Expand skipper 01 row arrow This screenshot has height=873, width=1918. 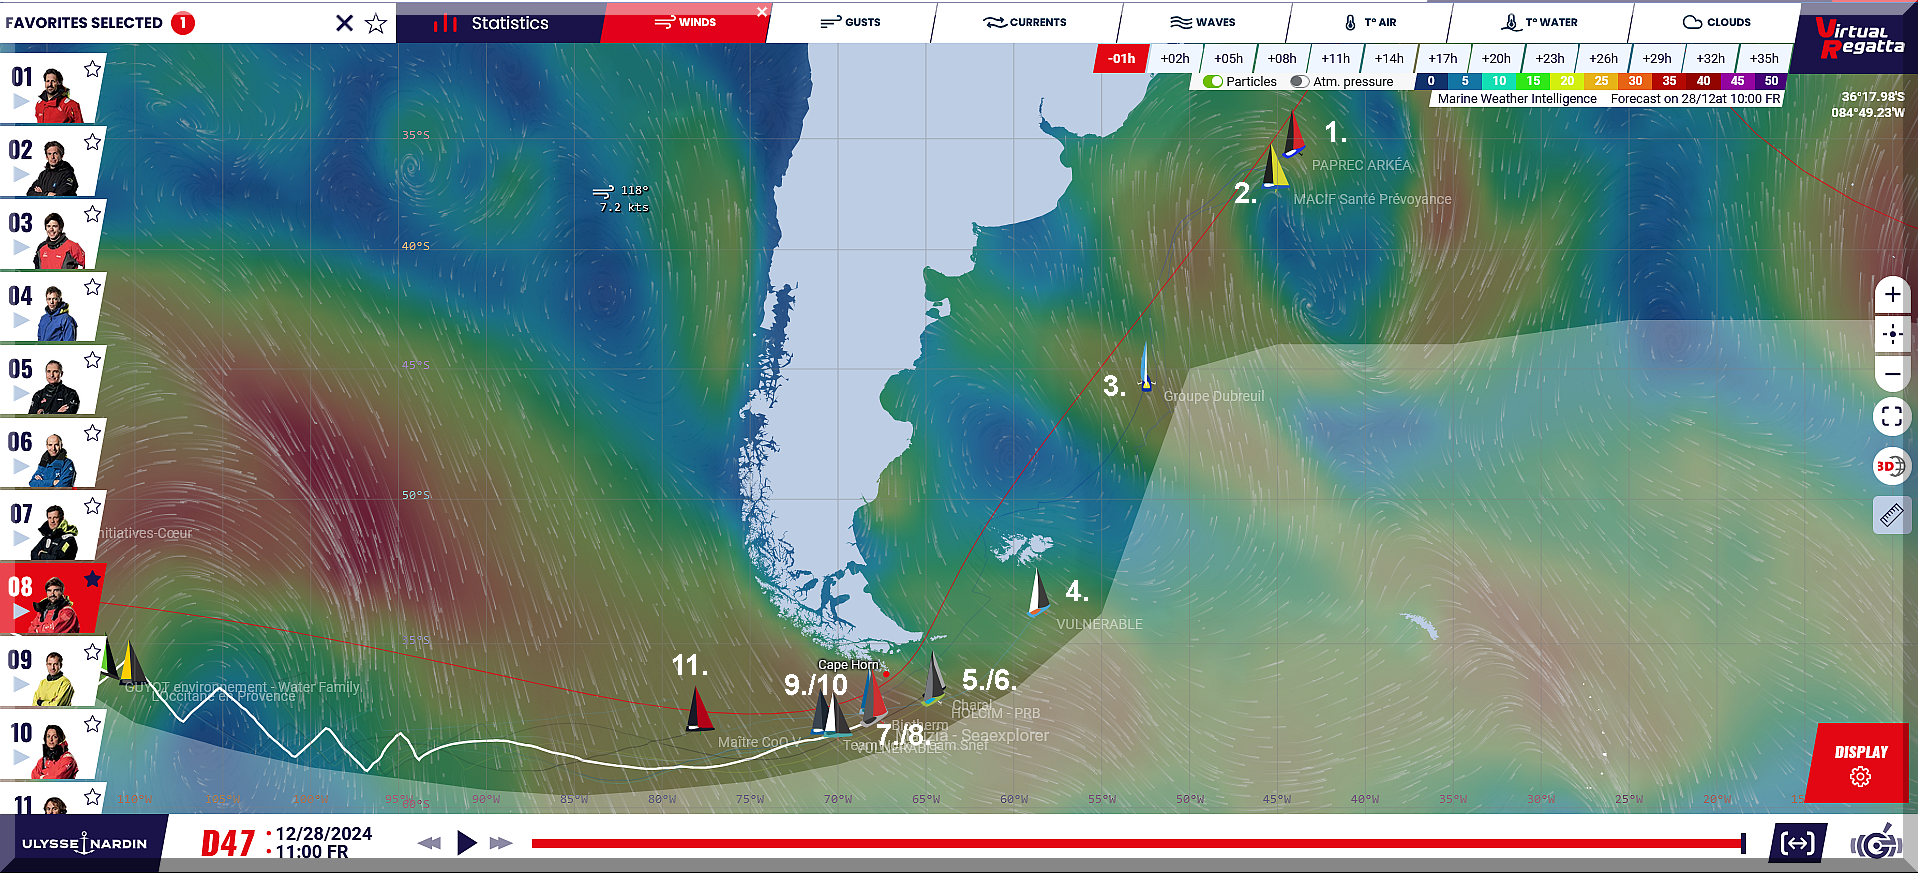[21, 102]
